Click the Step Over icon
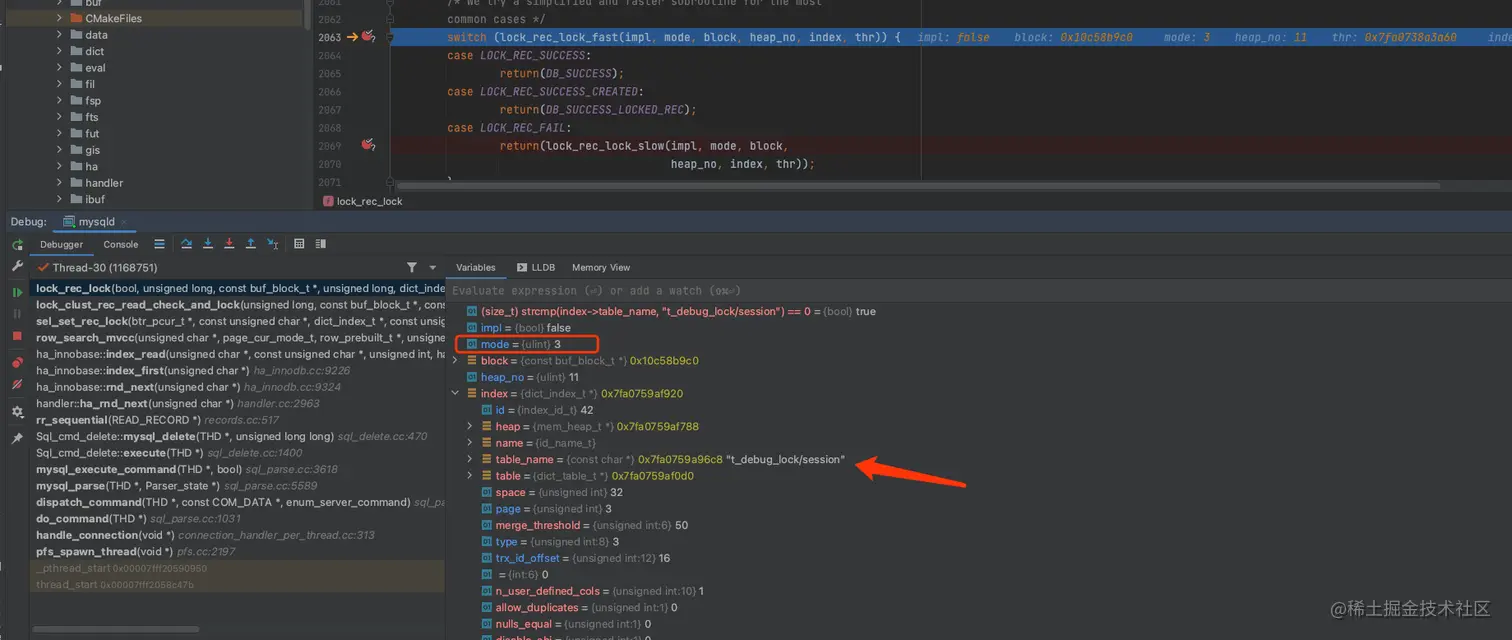This screenshot has width=1512, height=640. click(x=186, y=244)
